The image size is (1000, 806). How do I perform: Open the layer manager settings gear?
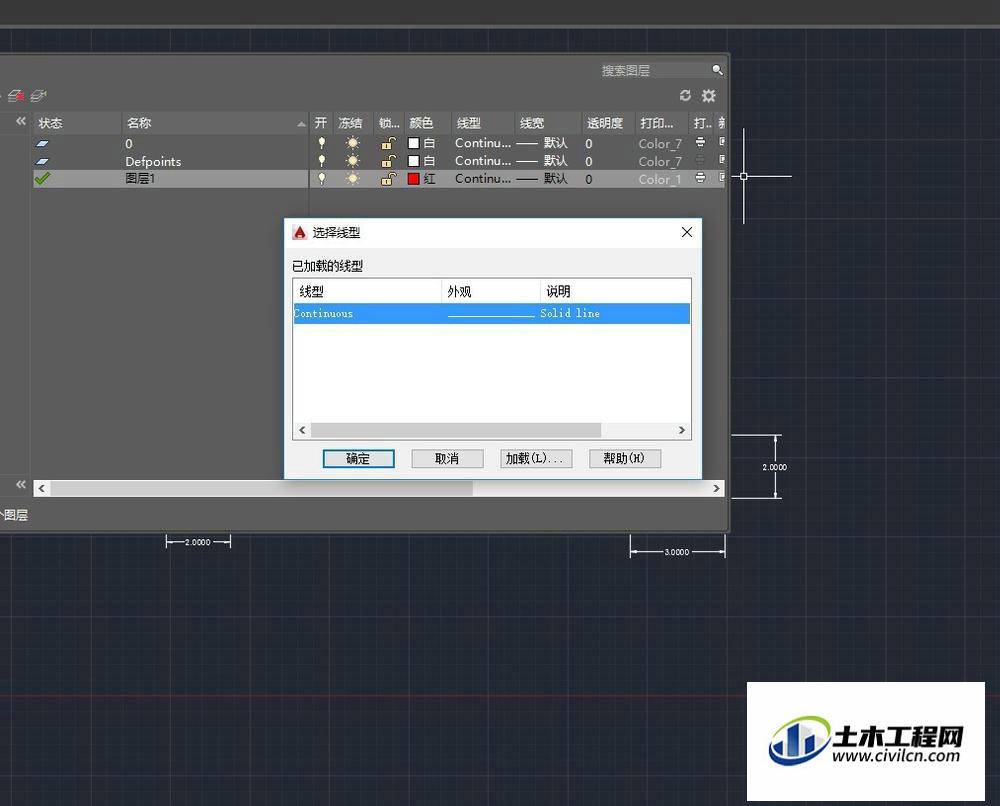pyautogui.click(x=708, y=95)
